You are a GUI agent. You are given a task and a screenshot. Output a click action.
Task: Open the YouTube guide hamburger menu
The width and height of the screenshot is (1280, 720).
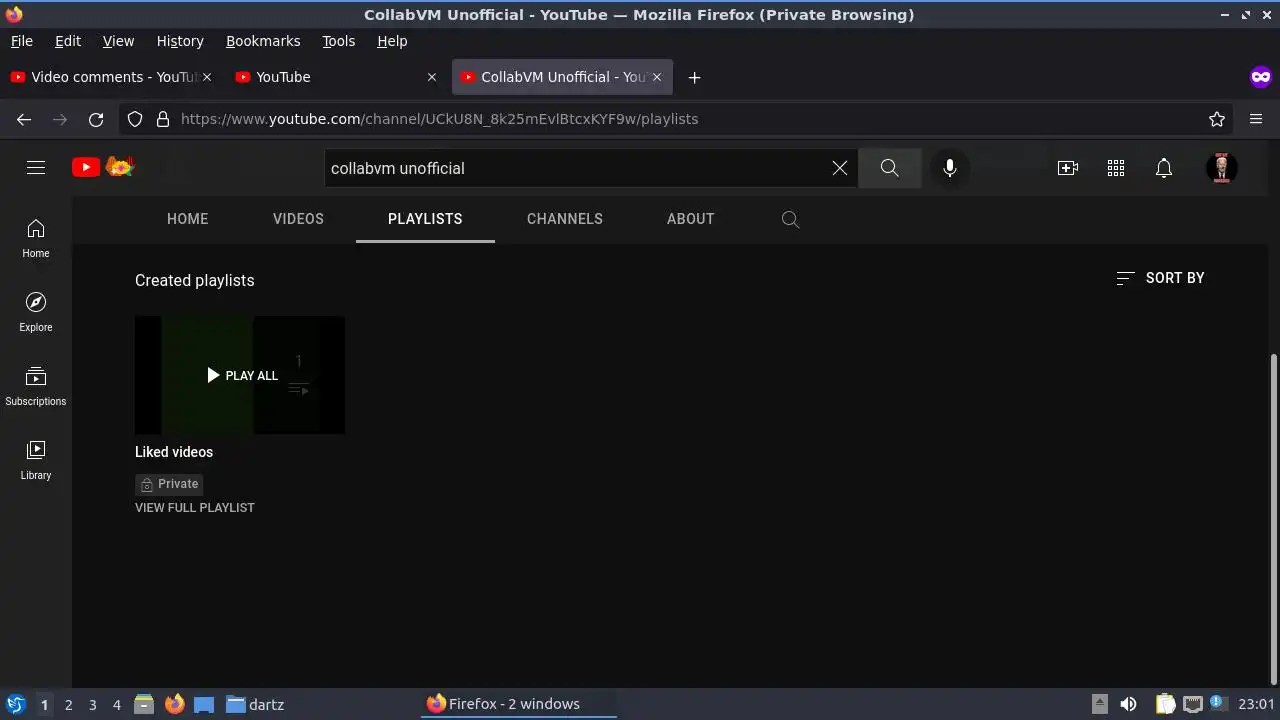(x=36, y=168)
